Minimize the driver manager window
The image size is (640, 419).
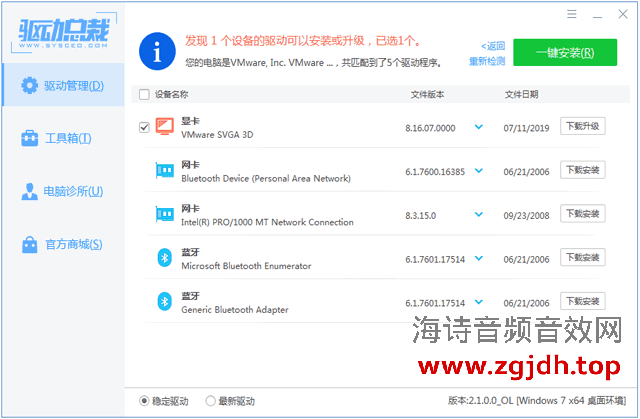[597, 17]
